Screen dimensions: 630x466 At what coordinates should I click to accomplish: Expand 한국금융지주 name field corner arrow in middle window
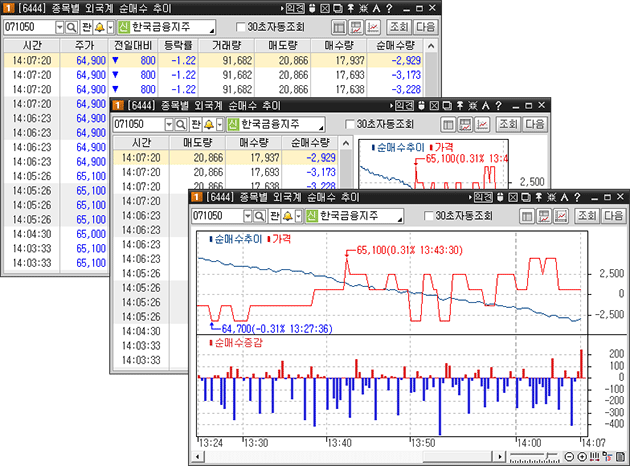[321, 128]
